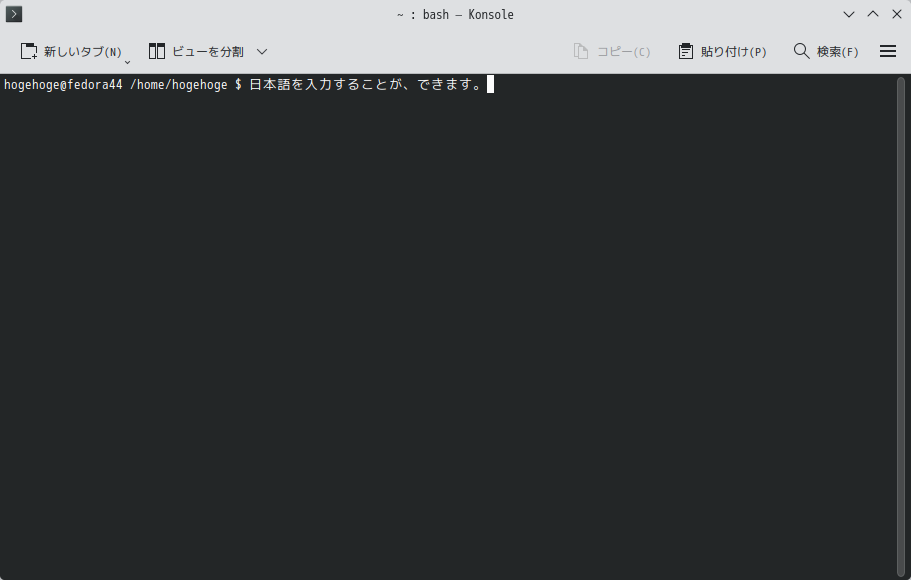Click the terminal vertical scrollbar
Viewport: 911px width, 580px height.
point(901,326)
